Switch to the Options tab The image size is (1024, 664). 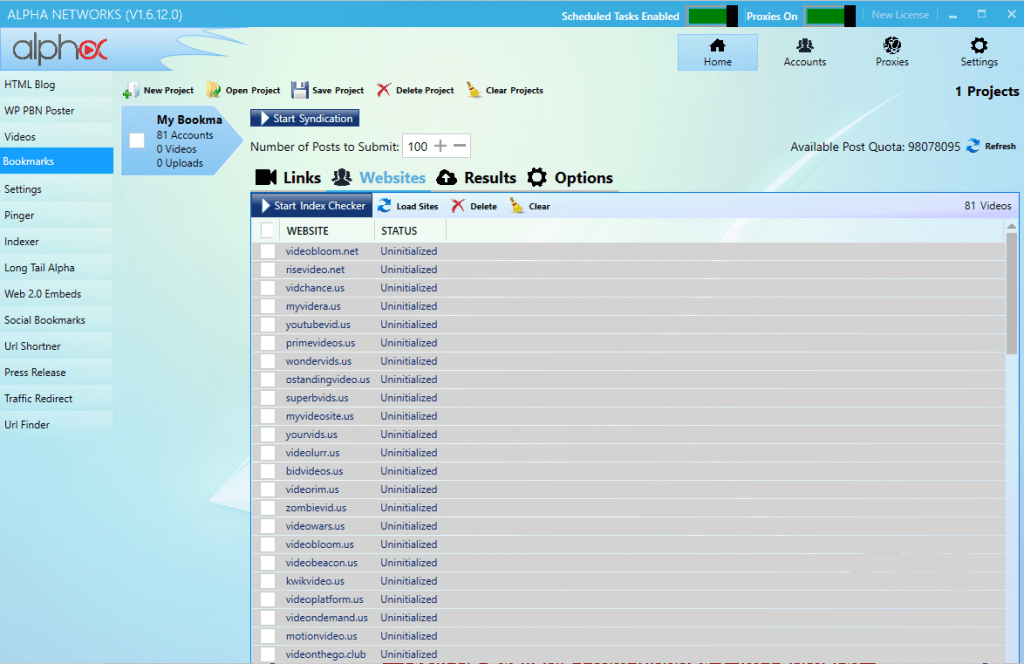(570, 178)
